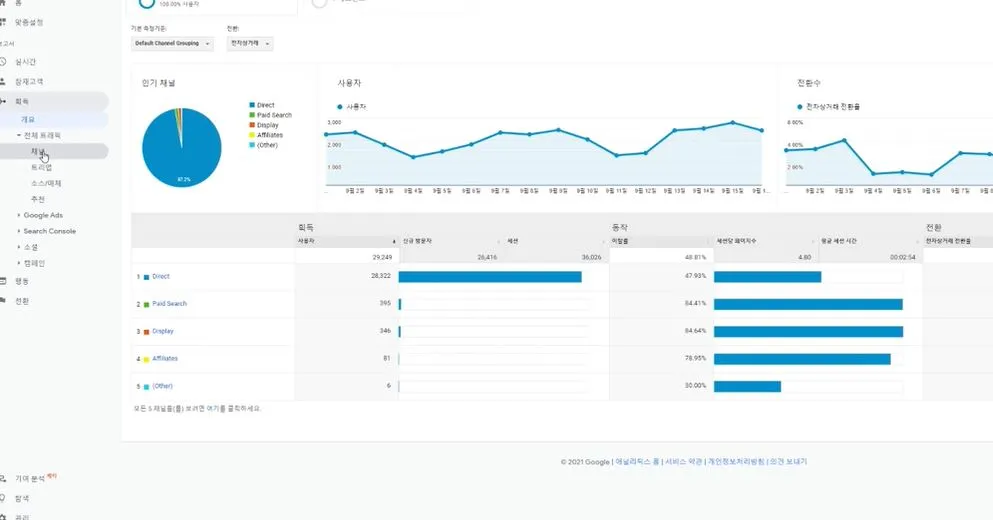The image size is (993, 520).
Task: Click the (Other) legend swatch
Action: pos(252,145)
